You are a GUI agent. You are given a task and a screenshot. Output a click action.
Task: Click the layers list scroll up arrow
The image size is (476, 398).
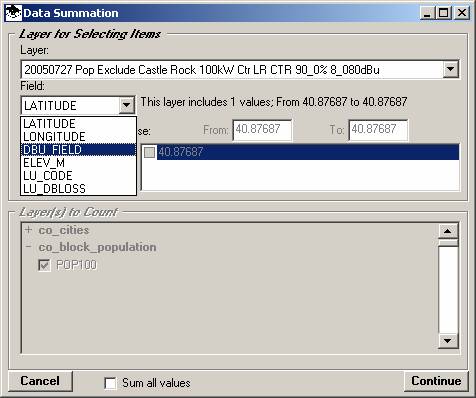pyautogui.click(x=448, y=231)
